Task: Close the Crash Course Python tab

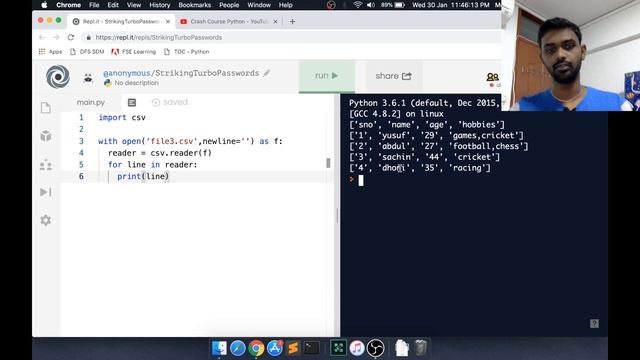Action: point(275,22)
